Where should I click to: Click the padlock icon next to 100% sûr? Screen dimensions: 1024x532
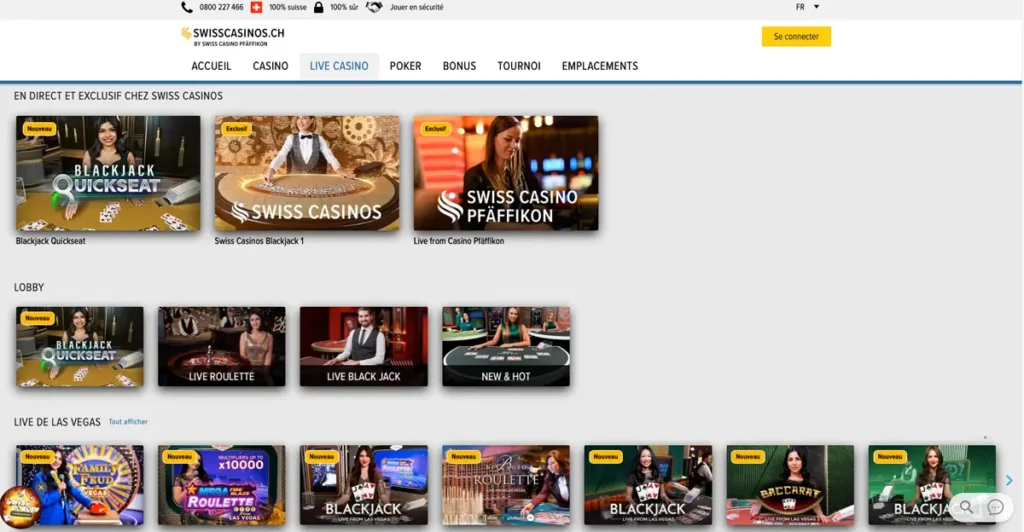[319, 7]
